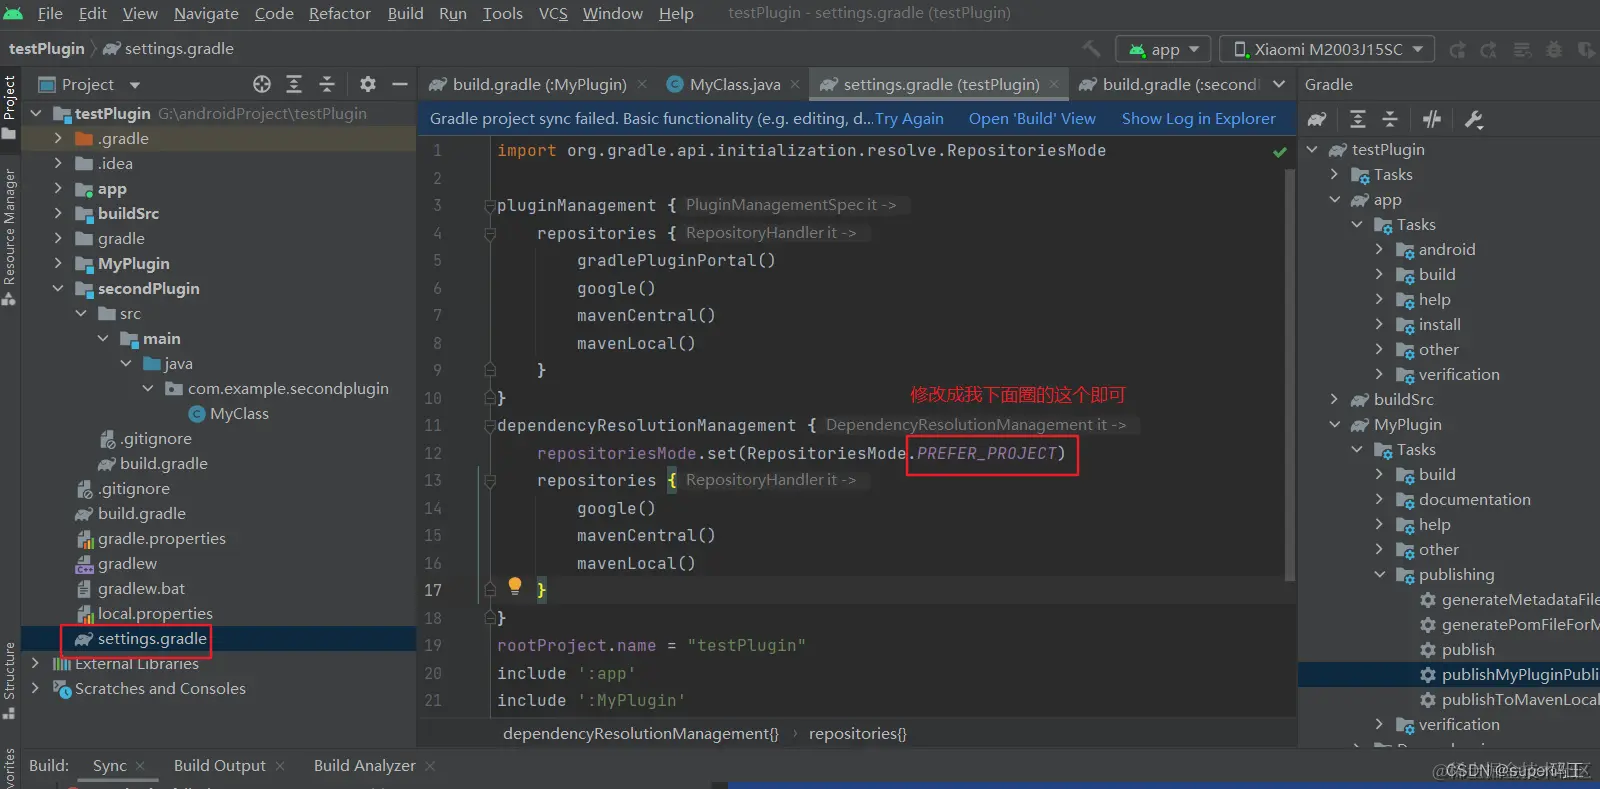Collapse the publishing tasks group in Gradle
Viewport: 1600px width, 789px height.
[1380, 574]
